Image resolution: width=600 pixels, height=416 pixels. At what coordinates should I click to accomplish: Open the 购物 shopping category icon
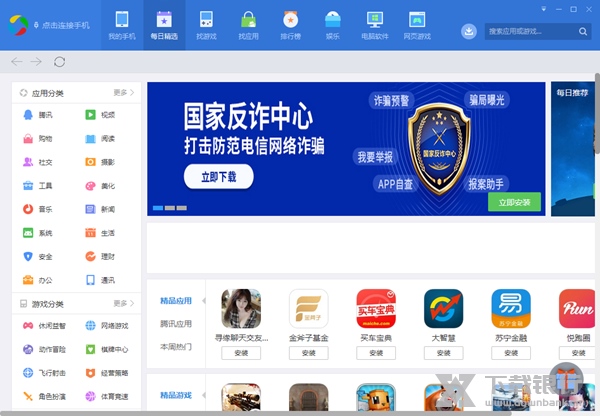tap(28, 139)
